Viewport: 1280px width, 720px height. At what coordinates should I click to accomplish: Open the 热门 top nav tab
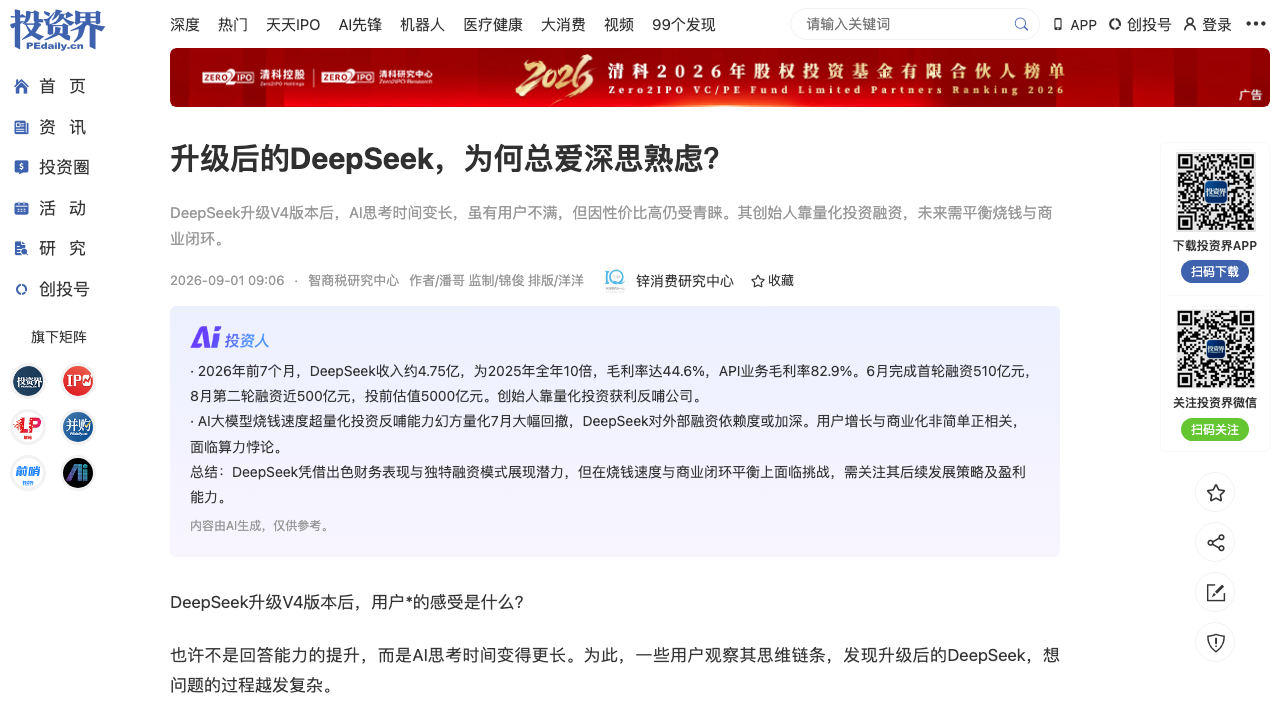tap(233, 25)
